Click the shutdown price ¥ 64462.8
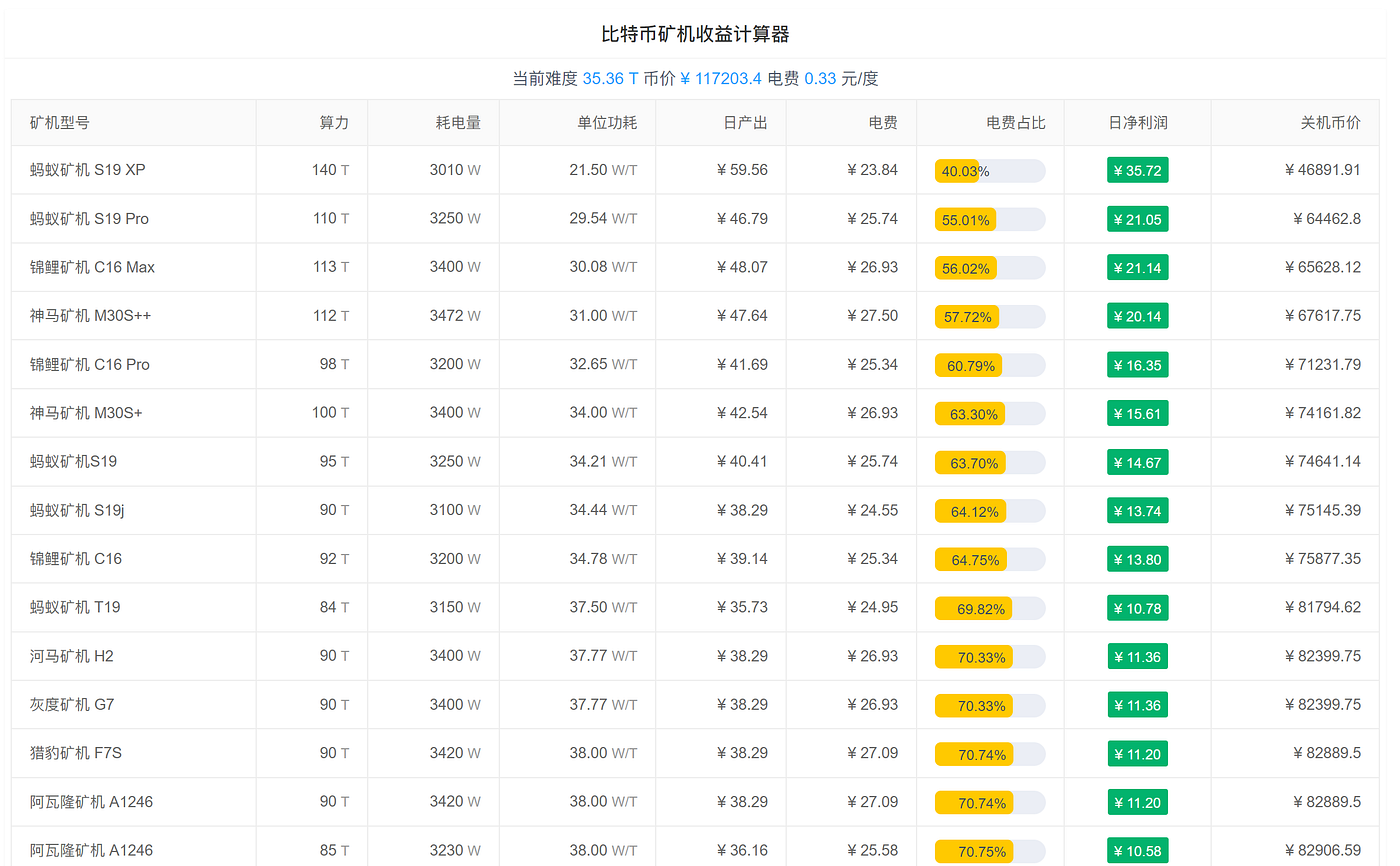The width and height of the screenshot is (1400, 866). 1326,219
